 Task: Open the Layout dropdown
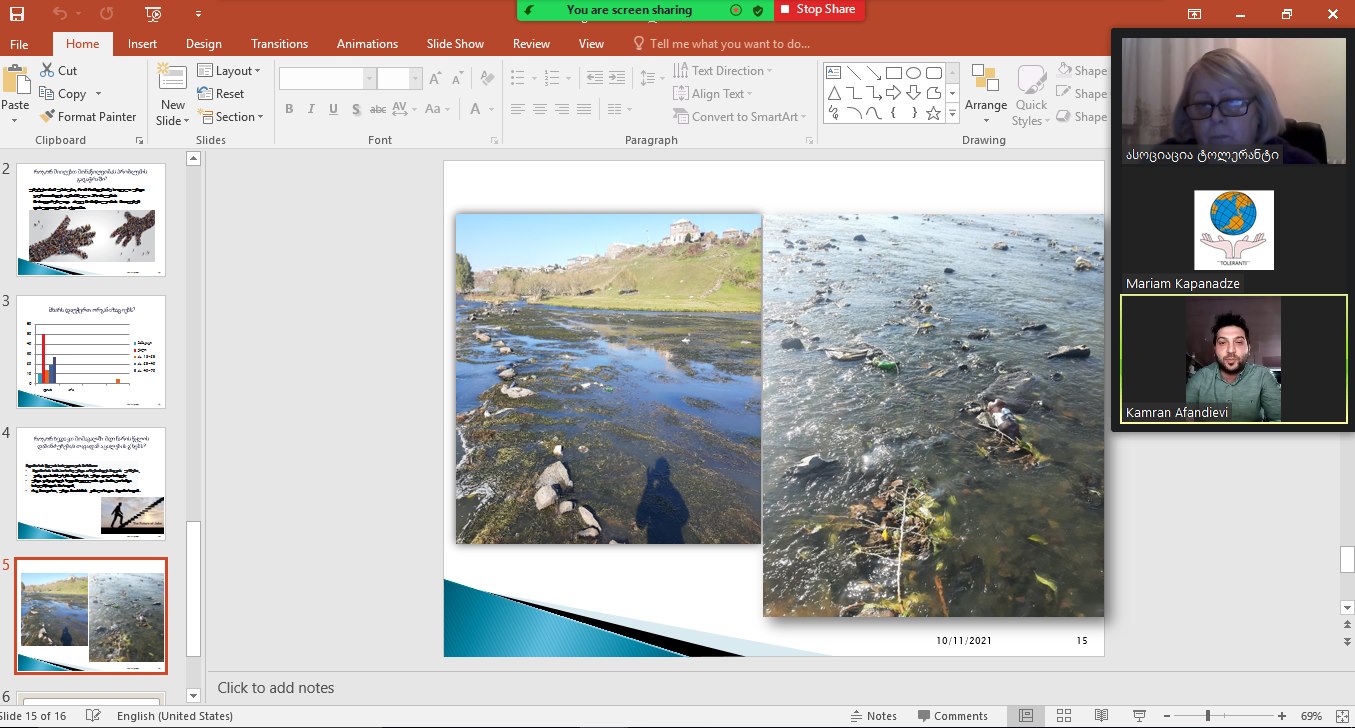(229, 71)
